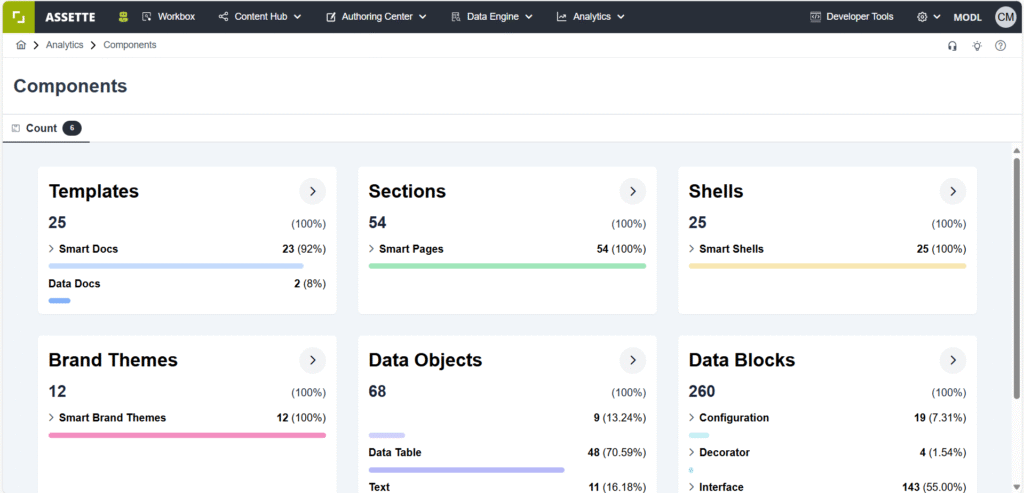Image resolution: width=1024 pixels, height=493 pixels.
Task: Click the Data Table purple progress bar
Action: [x=466, y=469]
